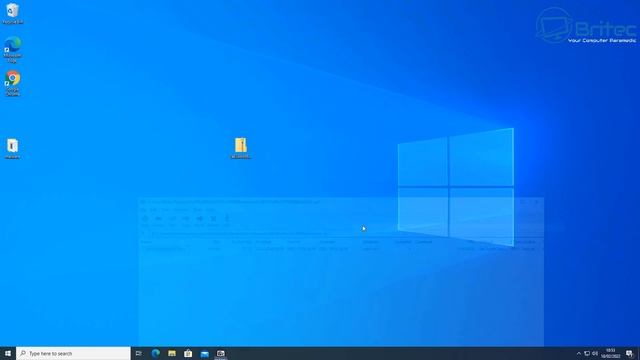The width and height of the screenshot is (640, 360).
Task: Open the Action Center notifications icon
Action: [629, 353]
